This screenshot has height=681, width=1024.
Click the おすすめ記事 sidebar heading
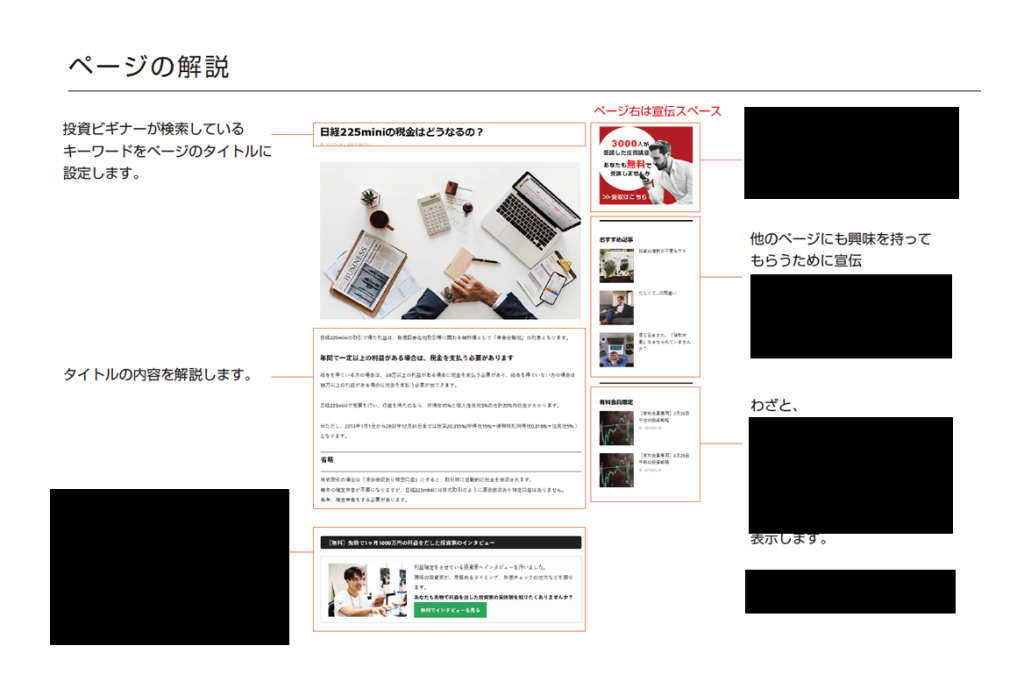click(616, 240)
